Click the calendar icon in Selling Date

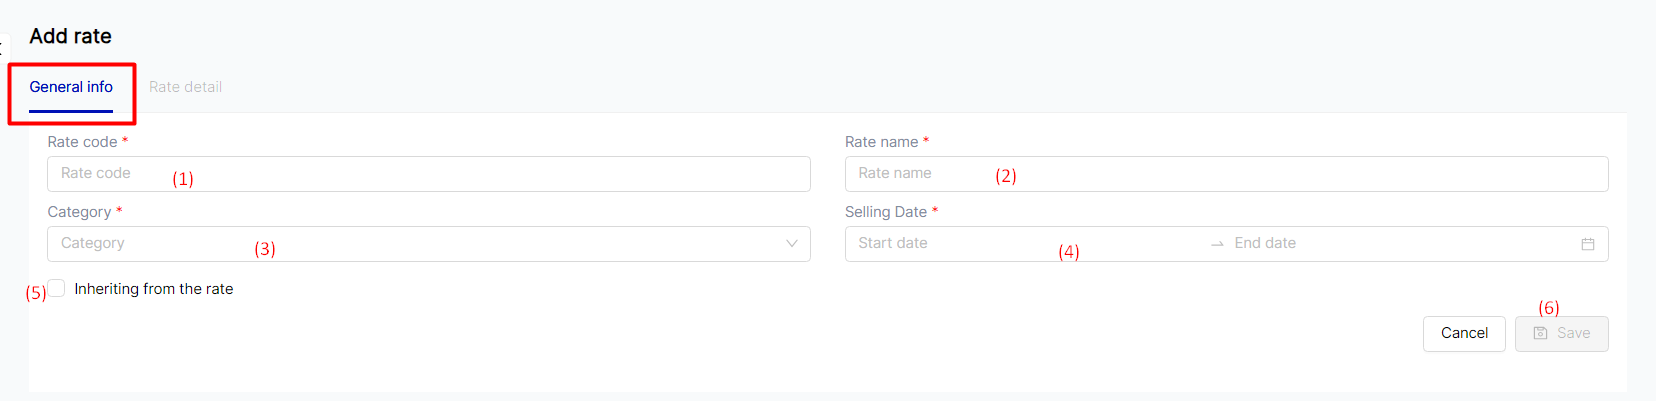click(1587, 244)
